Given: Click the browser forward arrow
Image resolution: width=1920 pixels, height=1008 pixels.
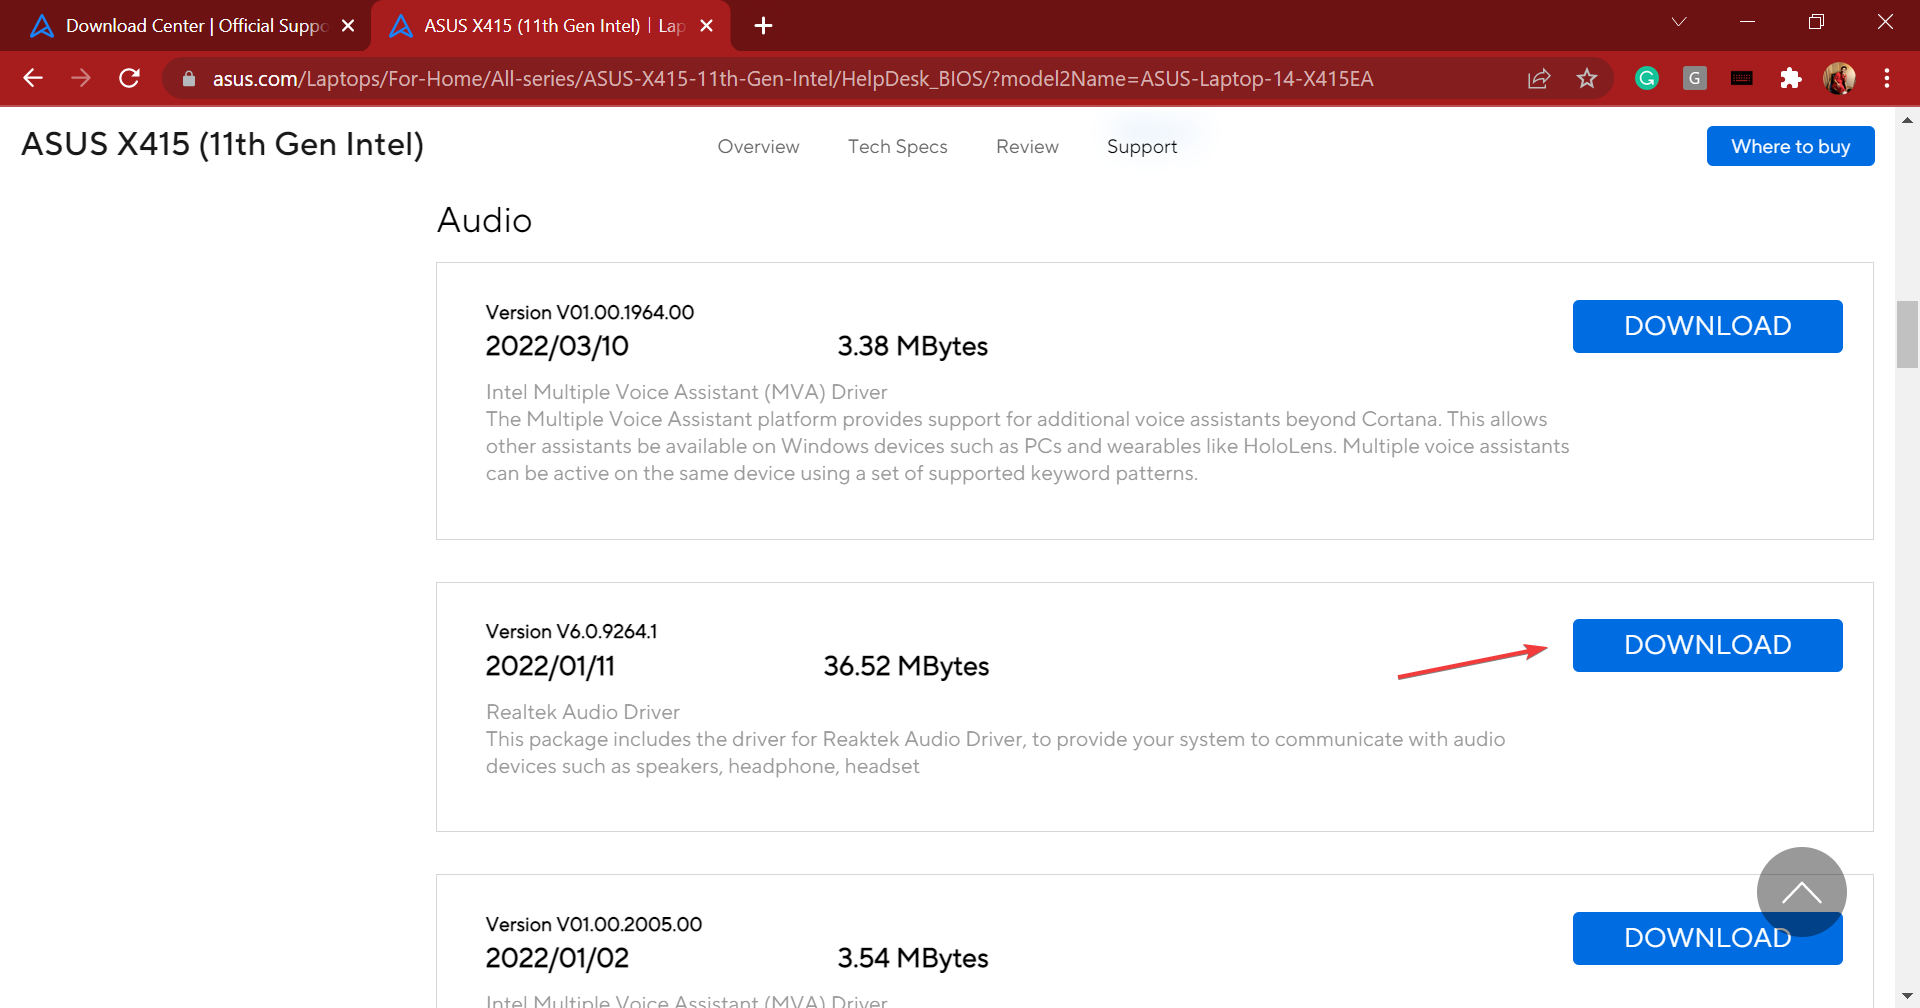Looking at the screenshot, I should tap(81, 78).
